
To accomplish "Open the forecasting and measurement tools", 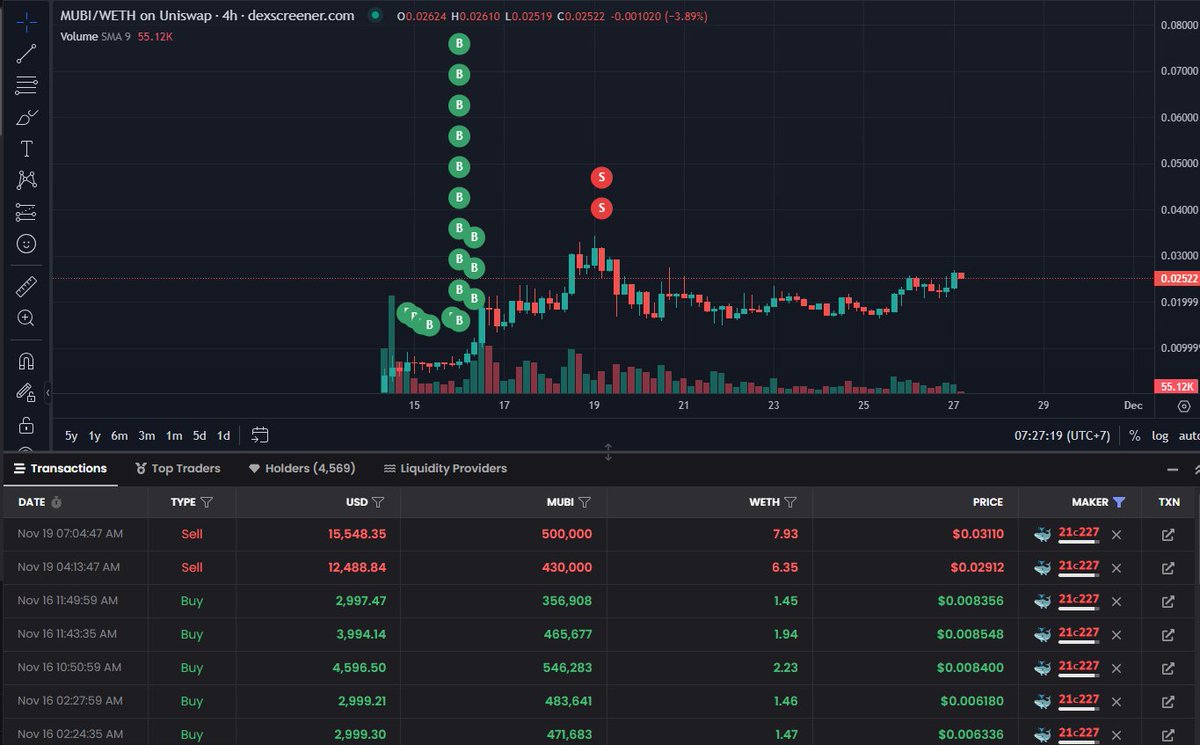I will (26, 212).
